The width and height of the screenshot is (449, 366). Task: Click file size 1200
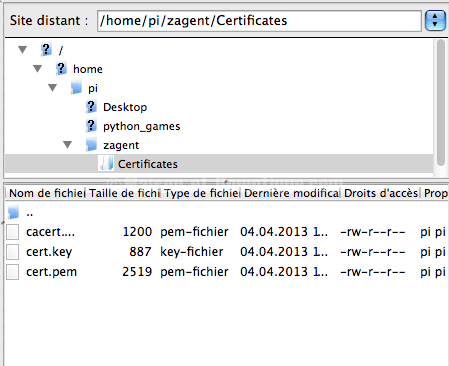pos(137,232)
